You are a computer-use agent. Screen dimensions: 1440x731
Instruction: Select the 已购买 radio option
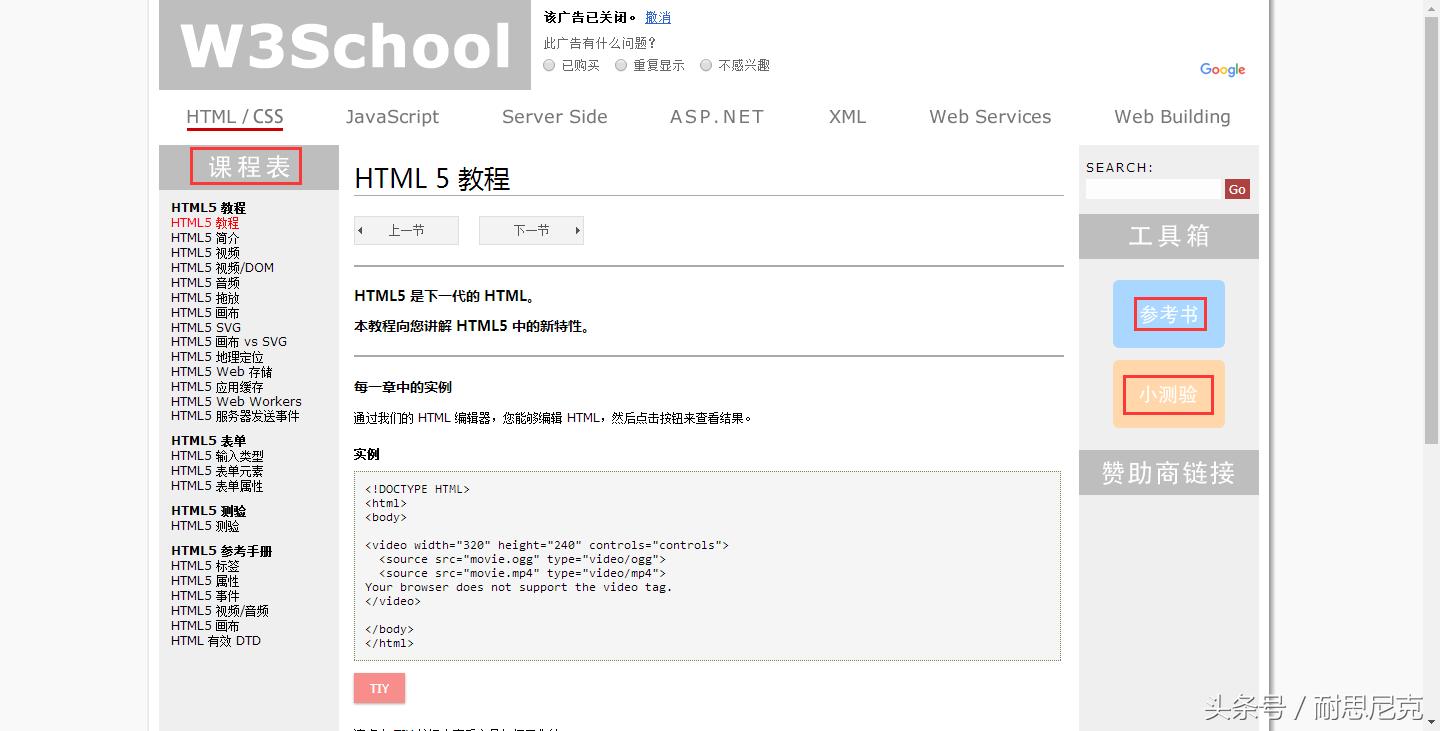point(549,64)
